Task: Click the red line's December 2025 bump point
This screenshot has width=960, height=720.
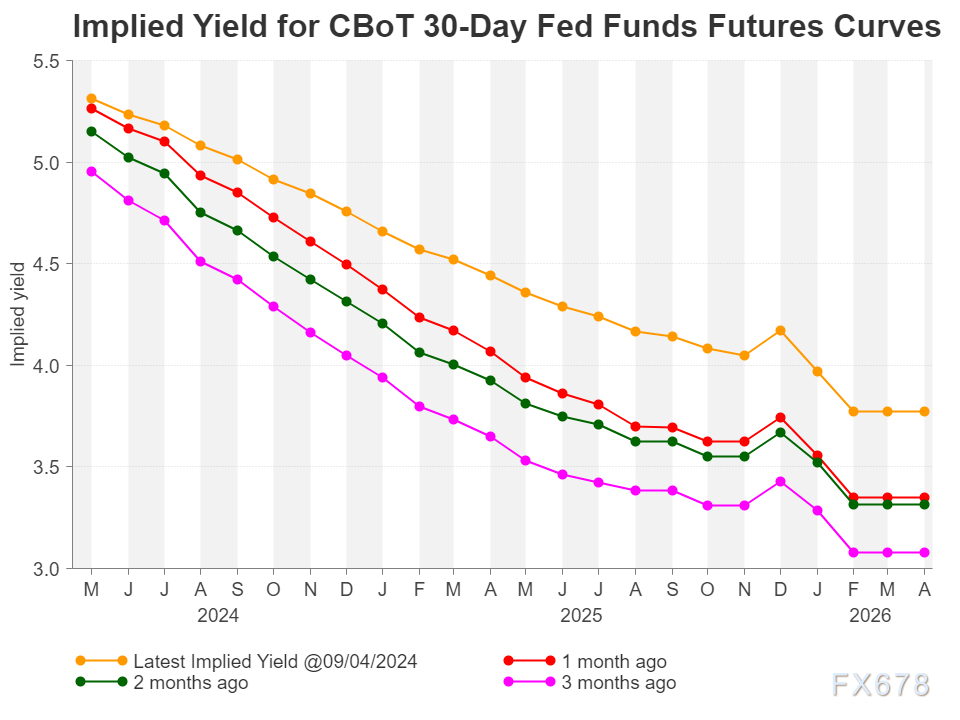Action: click(x=780, y=417)
